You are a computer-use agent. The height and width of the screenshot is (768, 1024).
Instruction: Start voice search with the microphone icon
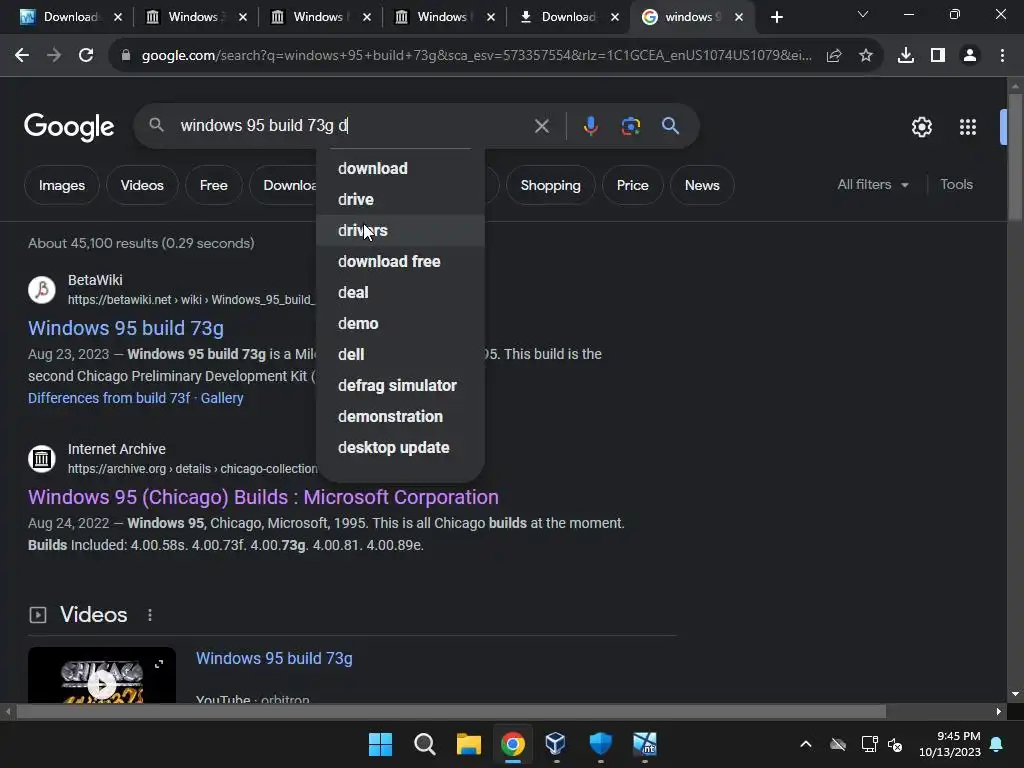[590, 125]
